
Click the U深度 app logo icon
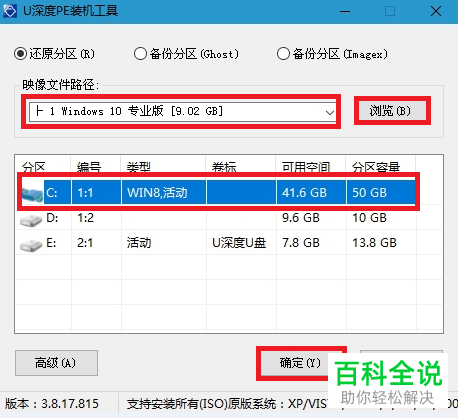(x=9, y=11)
